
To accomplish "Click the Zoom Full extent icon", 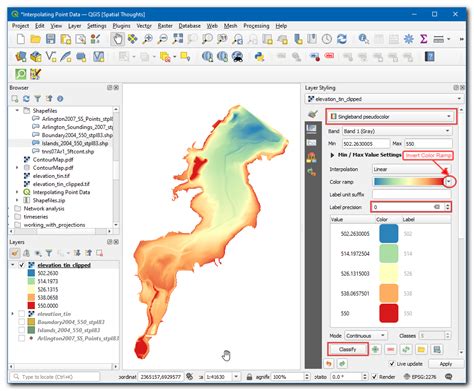I will pyautogui.click(x=178, y=39).
